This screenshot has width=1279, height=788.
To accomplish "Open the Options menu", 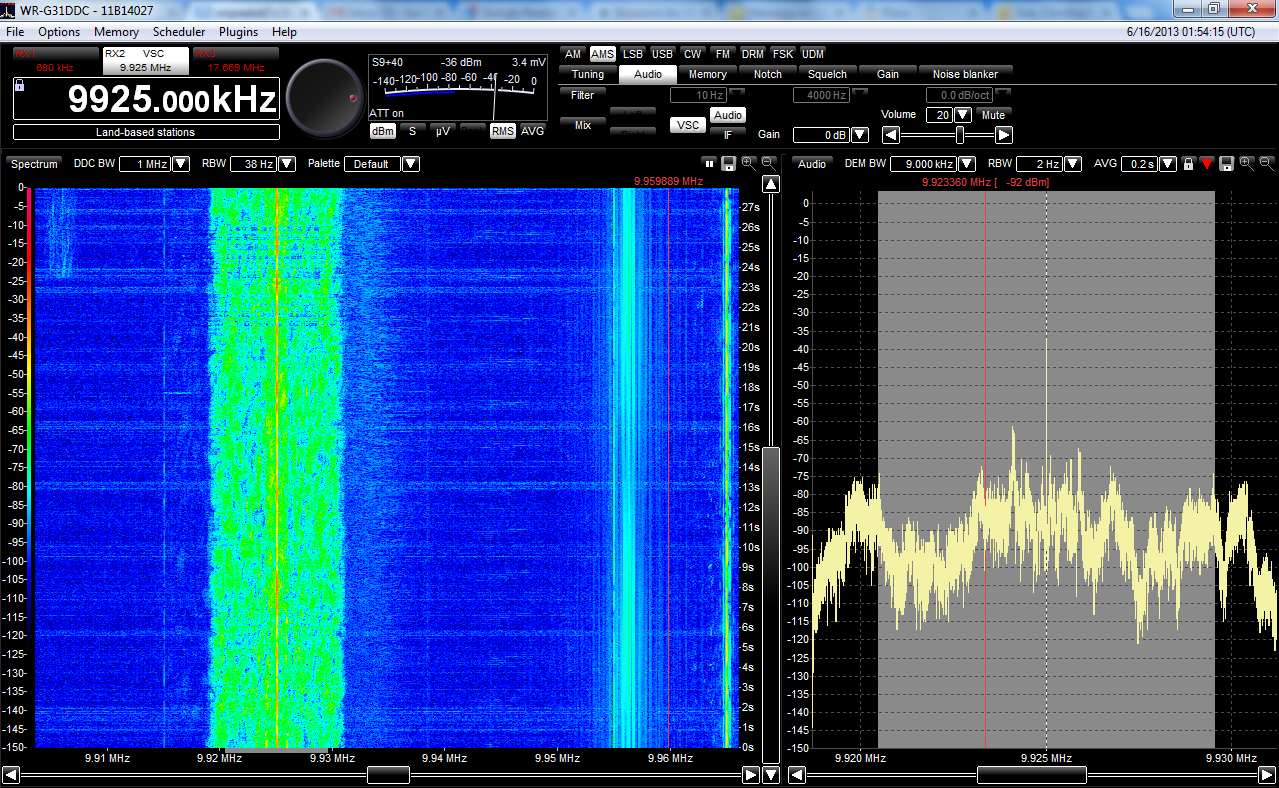I will pos(59,32).
